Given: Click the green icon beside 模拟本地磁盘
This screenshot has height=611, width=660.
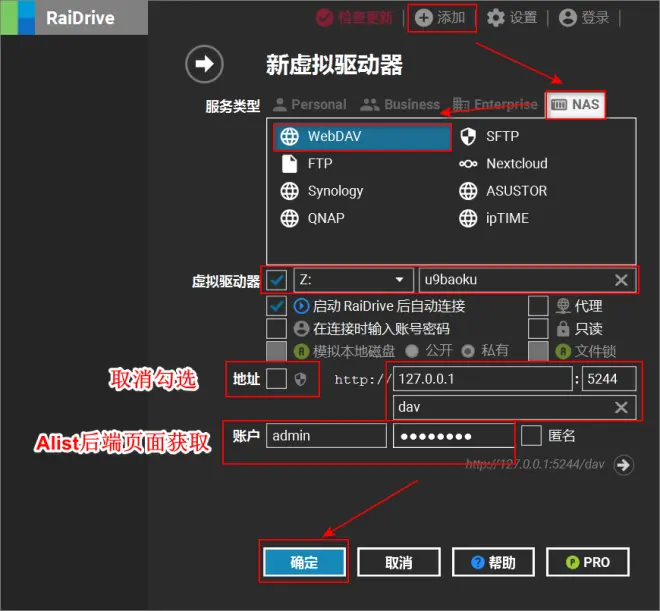Looking at the screenshot, I should [301, 351].
